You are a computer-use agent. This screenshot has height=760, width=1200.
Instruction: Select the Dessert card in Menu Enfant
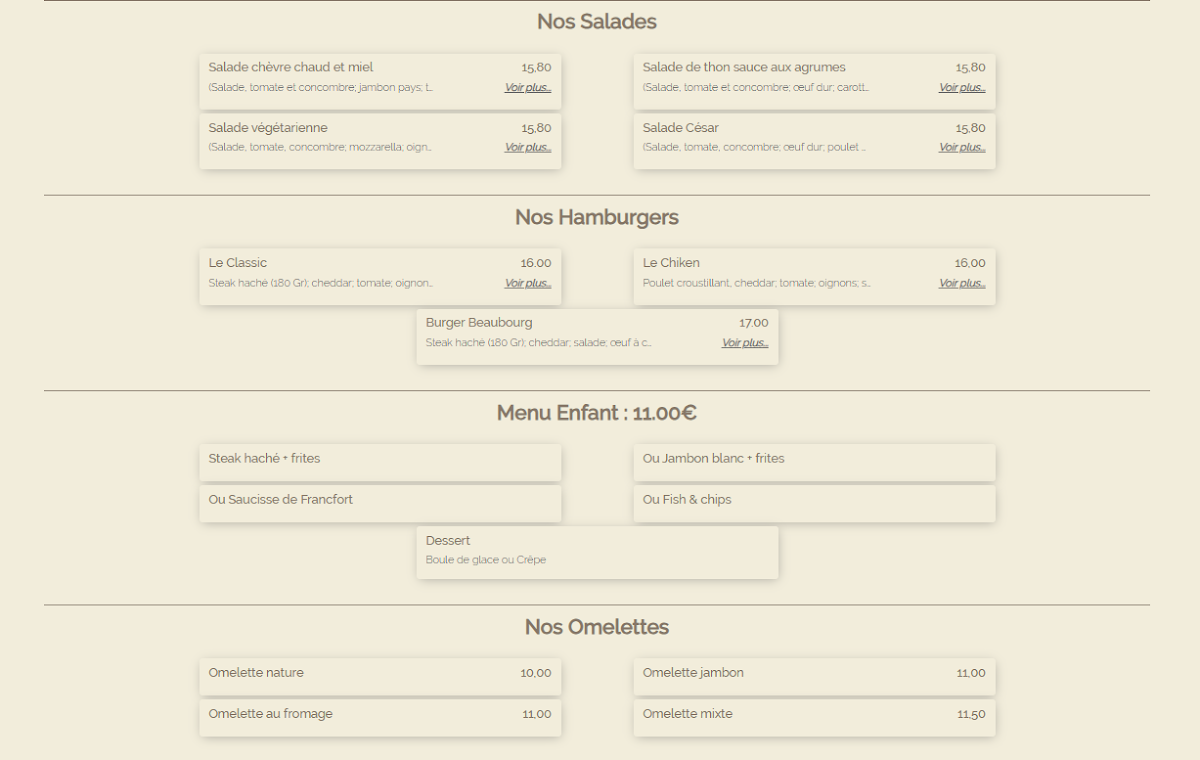(x=597, y=551)
